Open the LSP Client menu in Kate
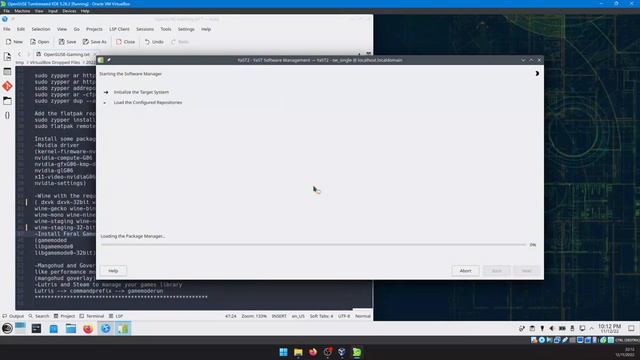Viewport: 640px width, 360px height. pyautogui.click(x=119, y=29)
